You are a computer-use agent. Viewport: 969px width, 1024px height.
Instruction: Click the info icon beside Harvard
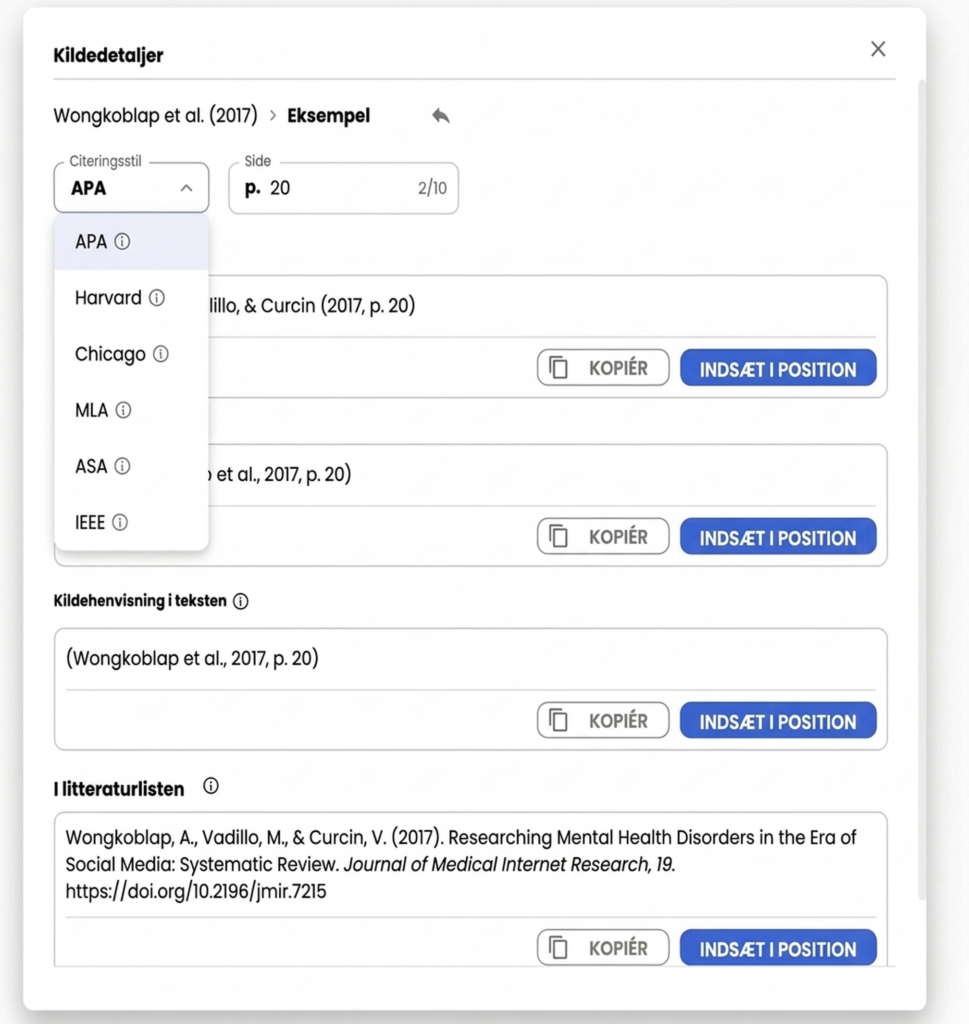(157, 298)
